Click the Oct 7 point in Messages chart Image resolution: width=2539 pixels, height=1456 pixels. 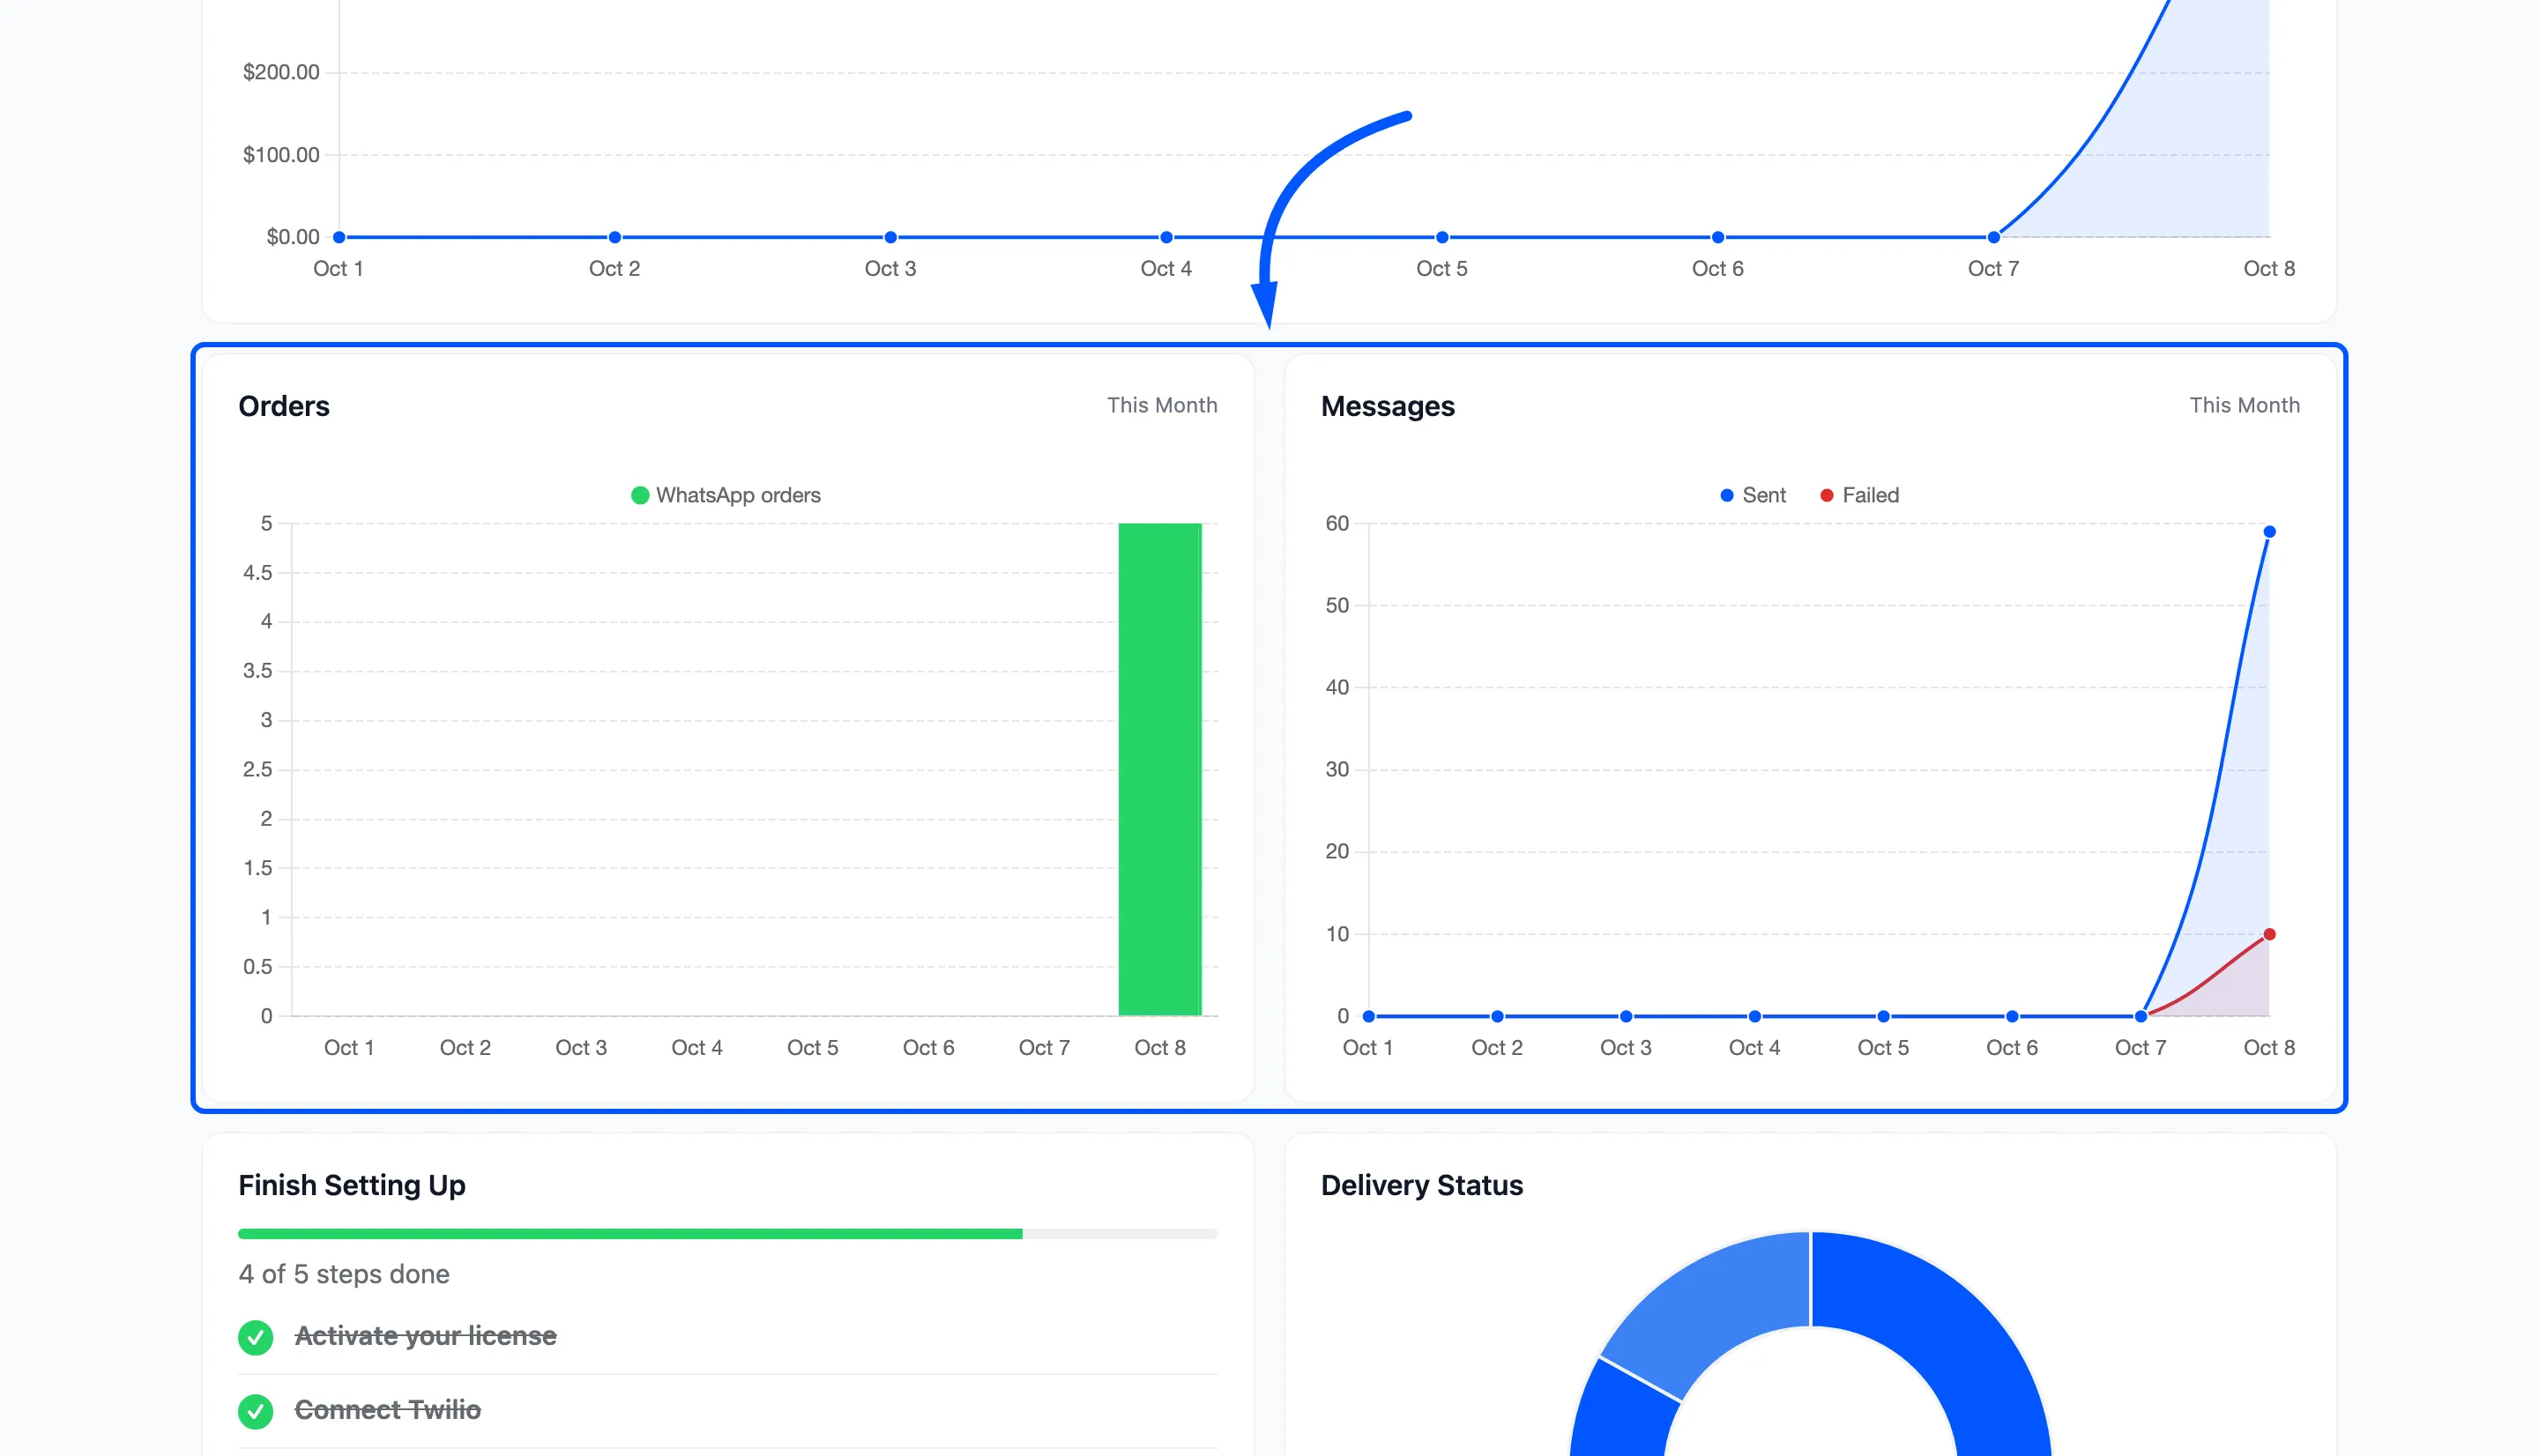[x=2141, y=1016]
